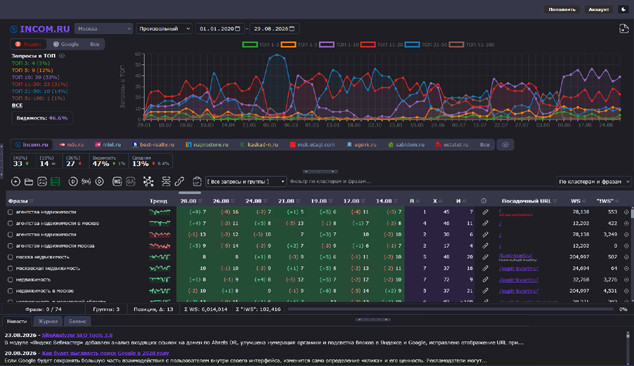Image resolution: width=634 pixels, height=366 pixels.
Task: Click the table vertical scrollbar
Action: [632, 254]
